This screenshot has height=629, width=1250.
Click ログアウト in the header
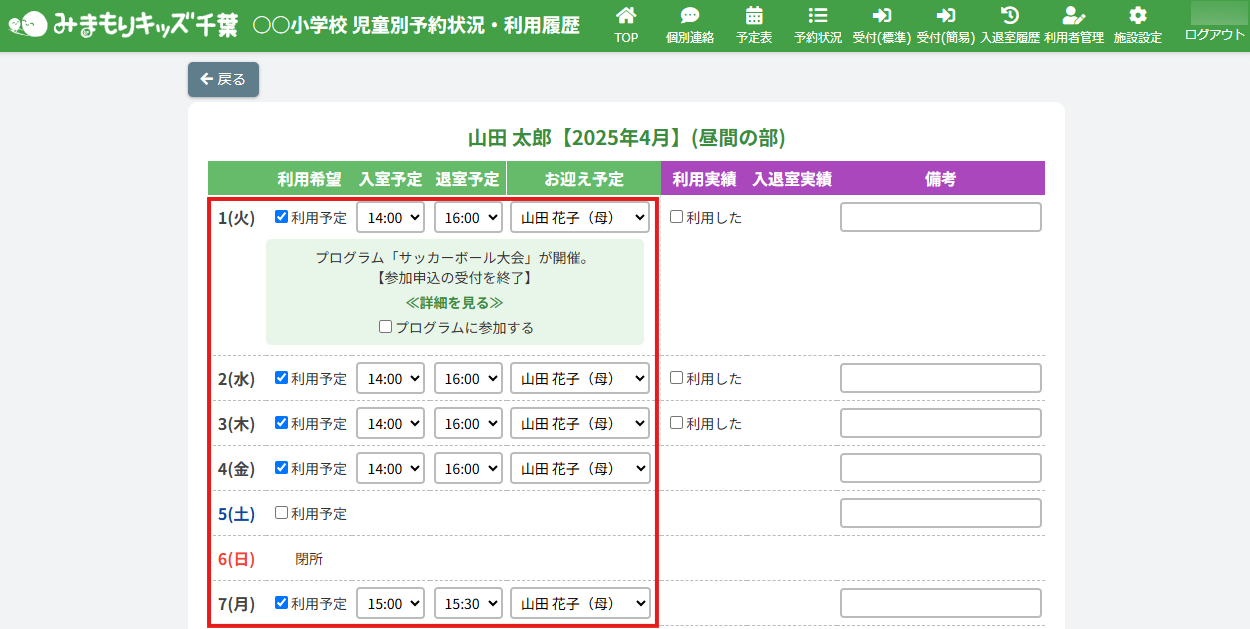click(x=1214, y=35)
